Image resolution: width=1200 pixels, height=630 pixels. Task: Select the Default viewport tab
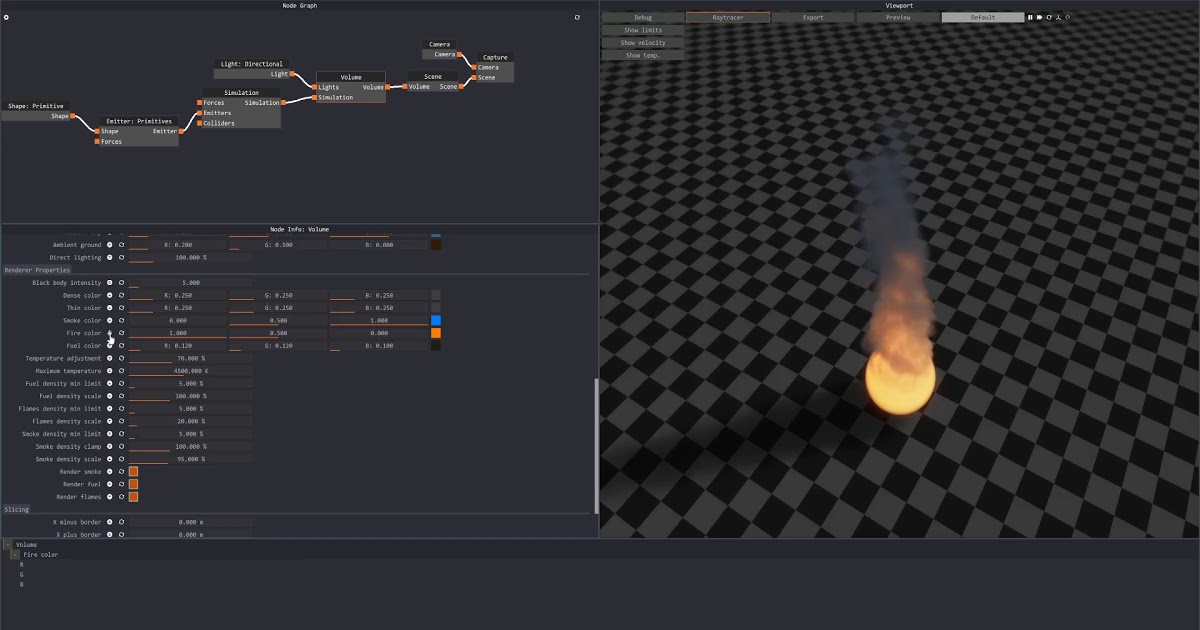(983, 17)
